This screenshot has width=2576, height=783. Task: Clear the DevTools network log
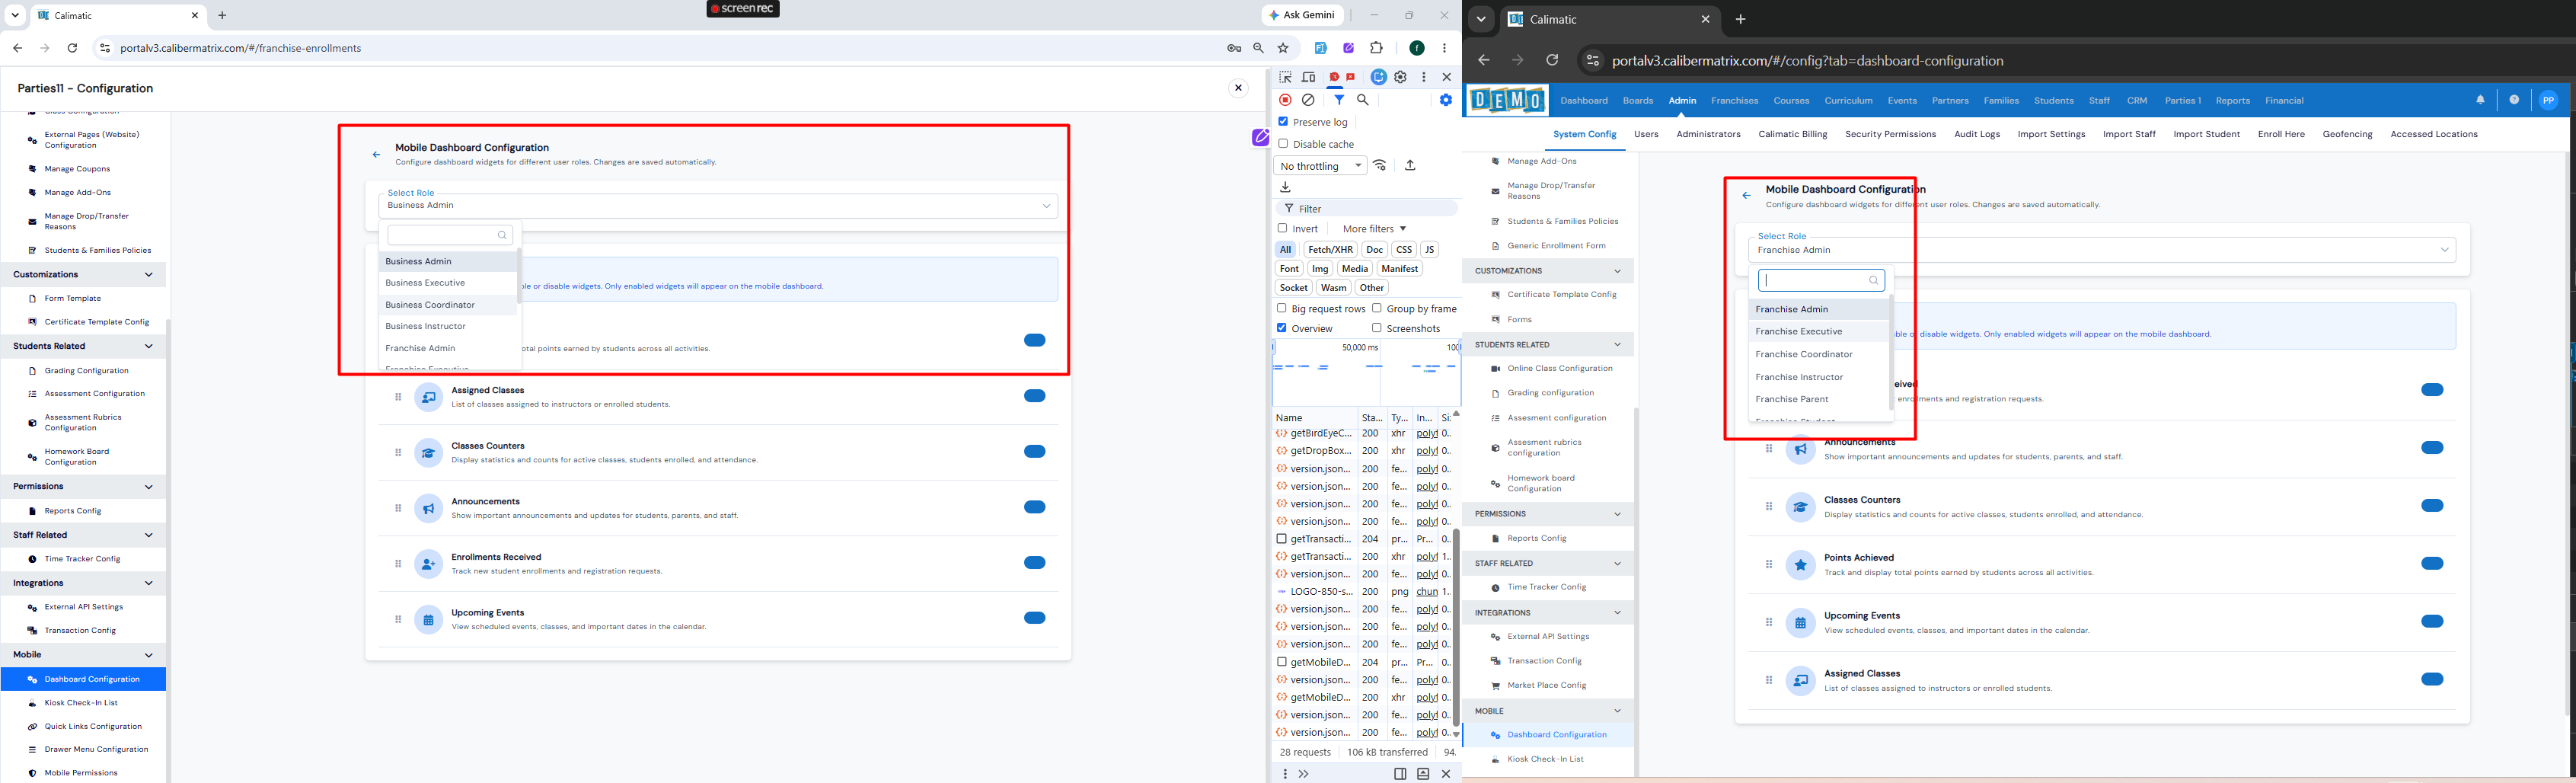point(1308,100)
